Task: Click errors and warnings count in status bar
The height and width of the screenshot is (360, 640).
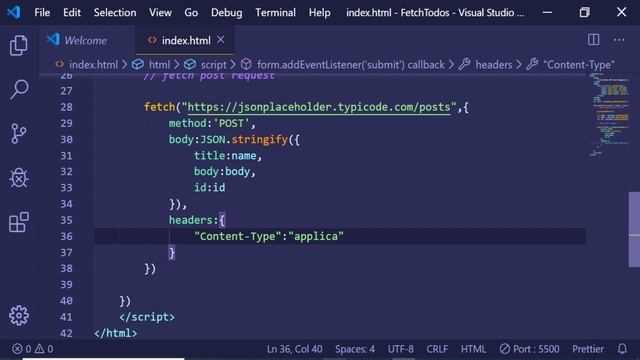Action: [33, 349]
